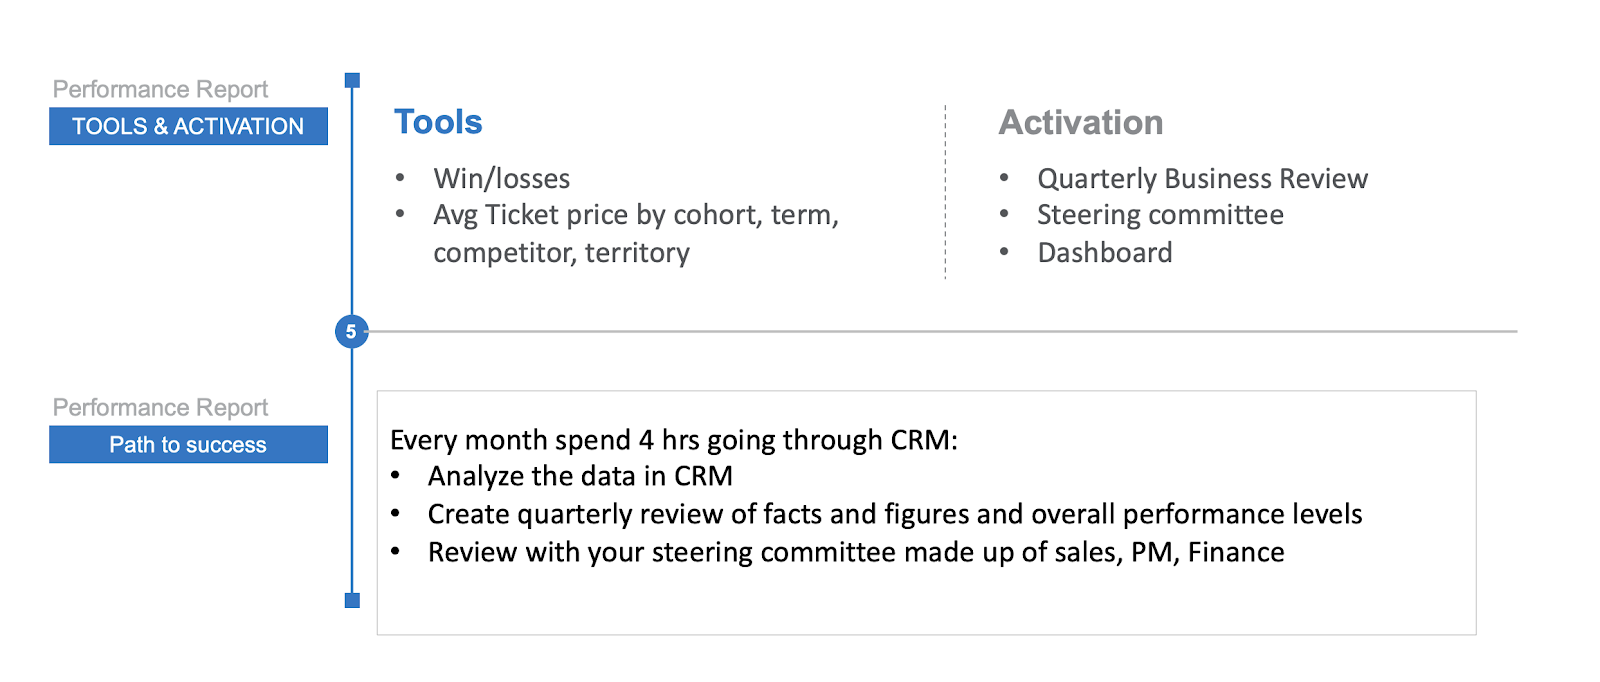The width and height of the screenshot is (1600, 682).
Task: Select the top square endpoint of the timeline
Action: coord(352,80)
